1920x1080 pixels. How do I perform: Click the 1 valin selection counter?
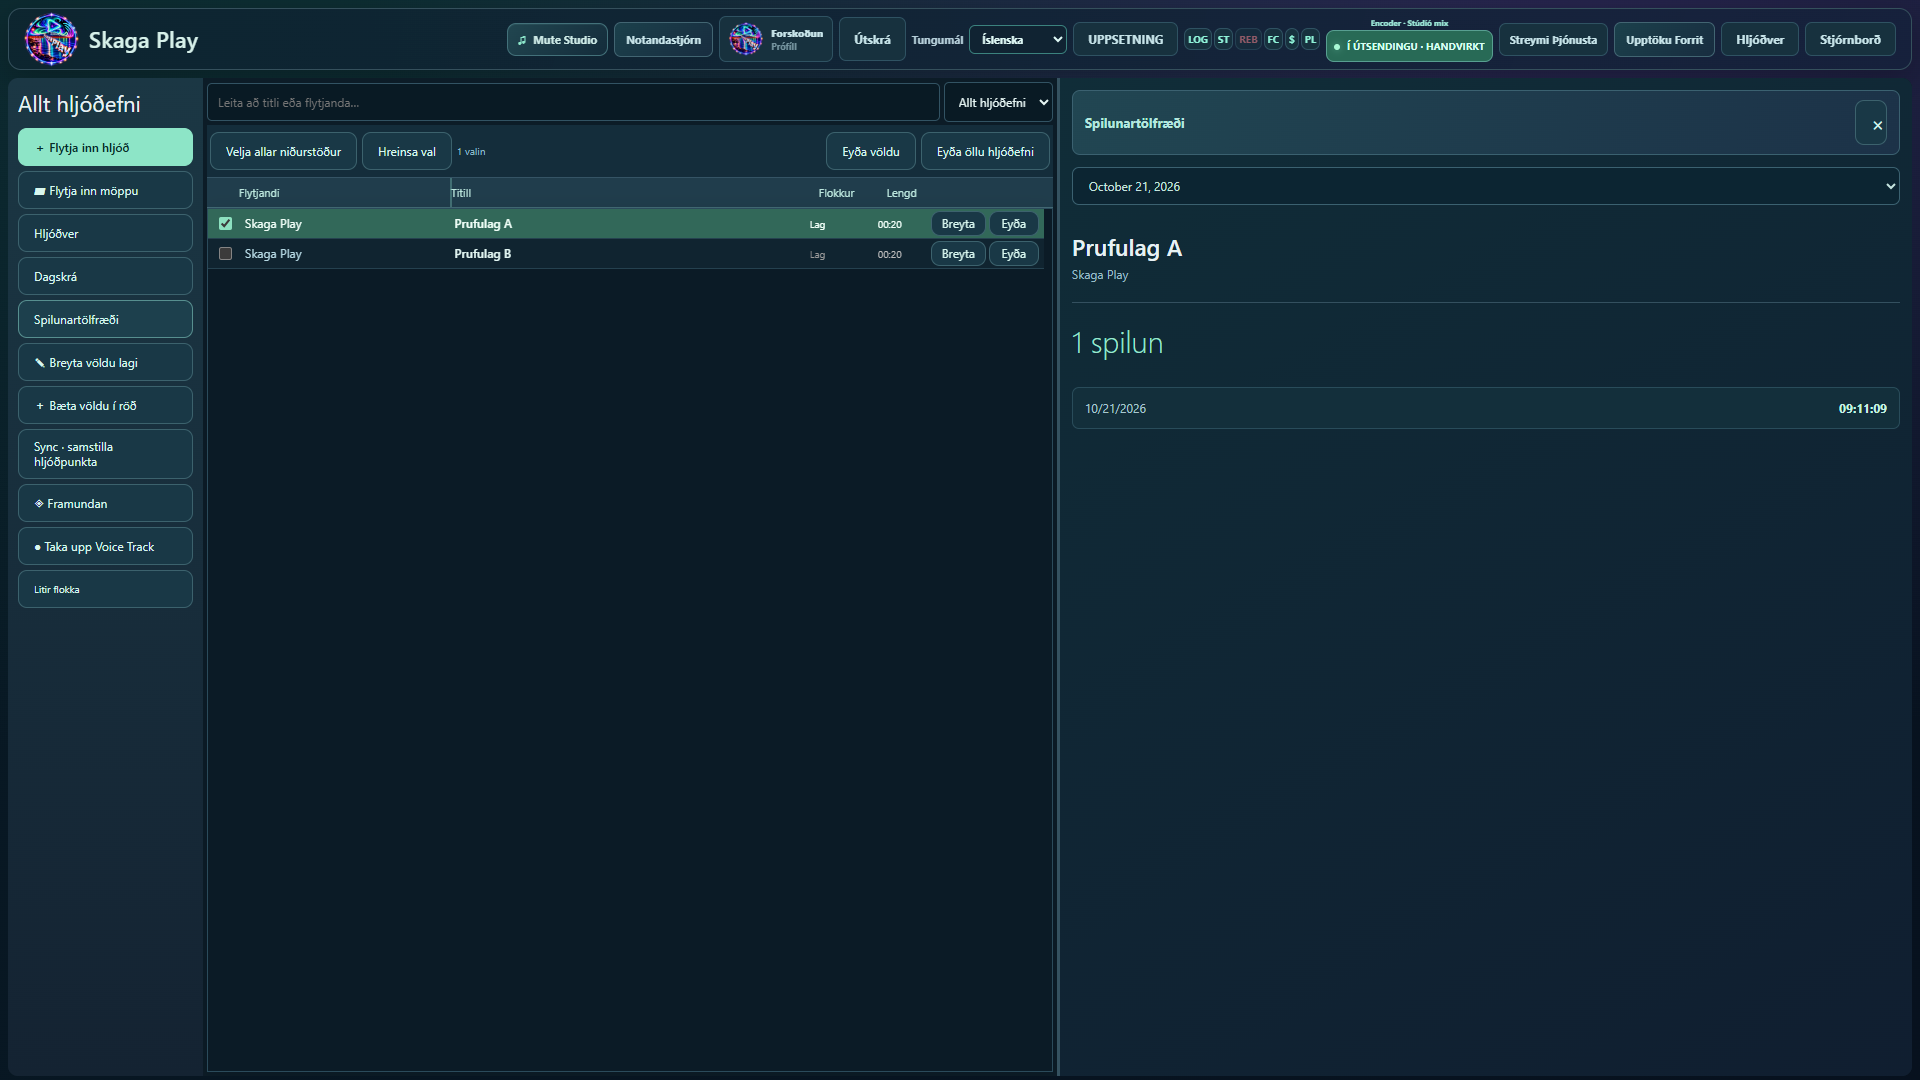coord(471,152)
